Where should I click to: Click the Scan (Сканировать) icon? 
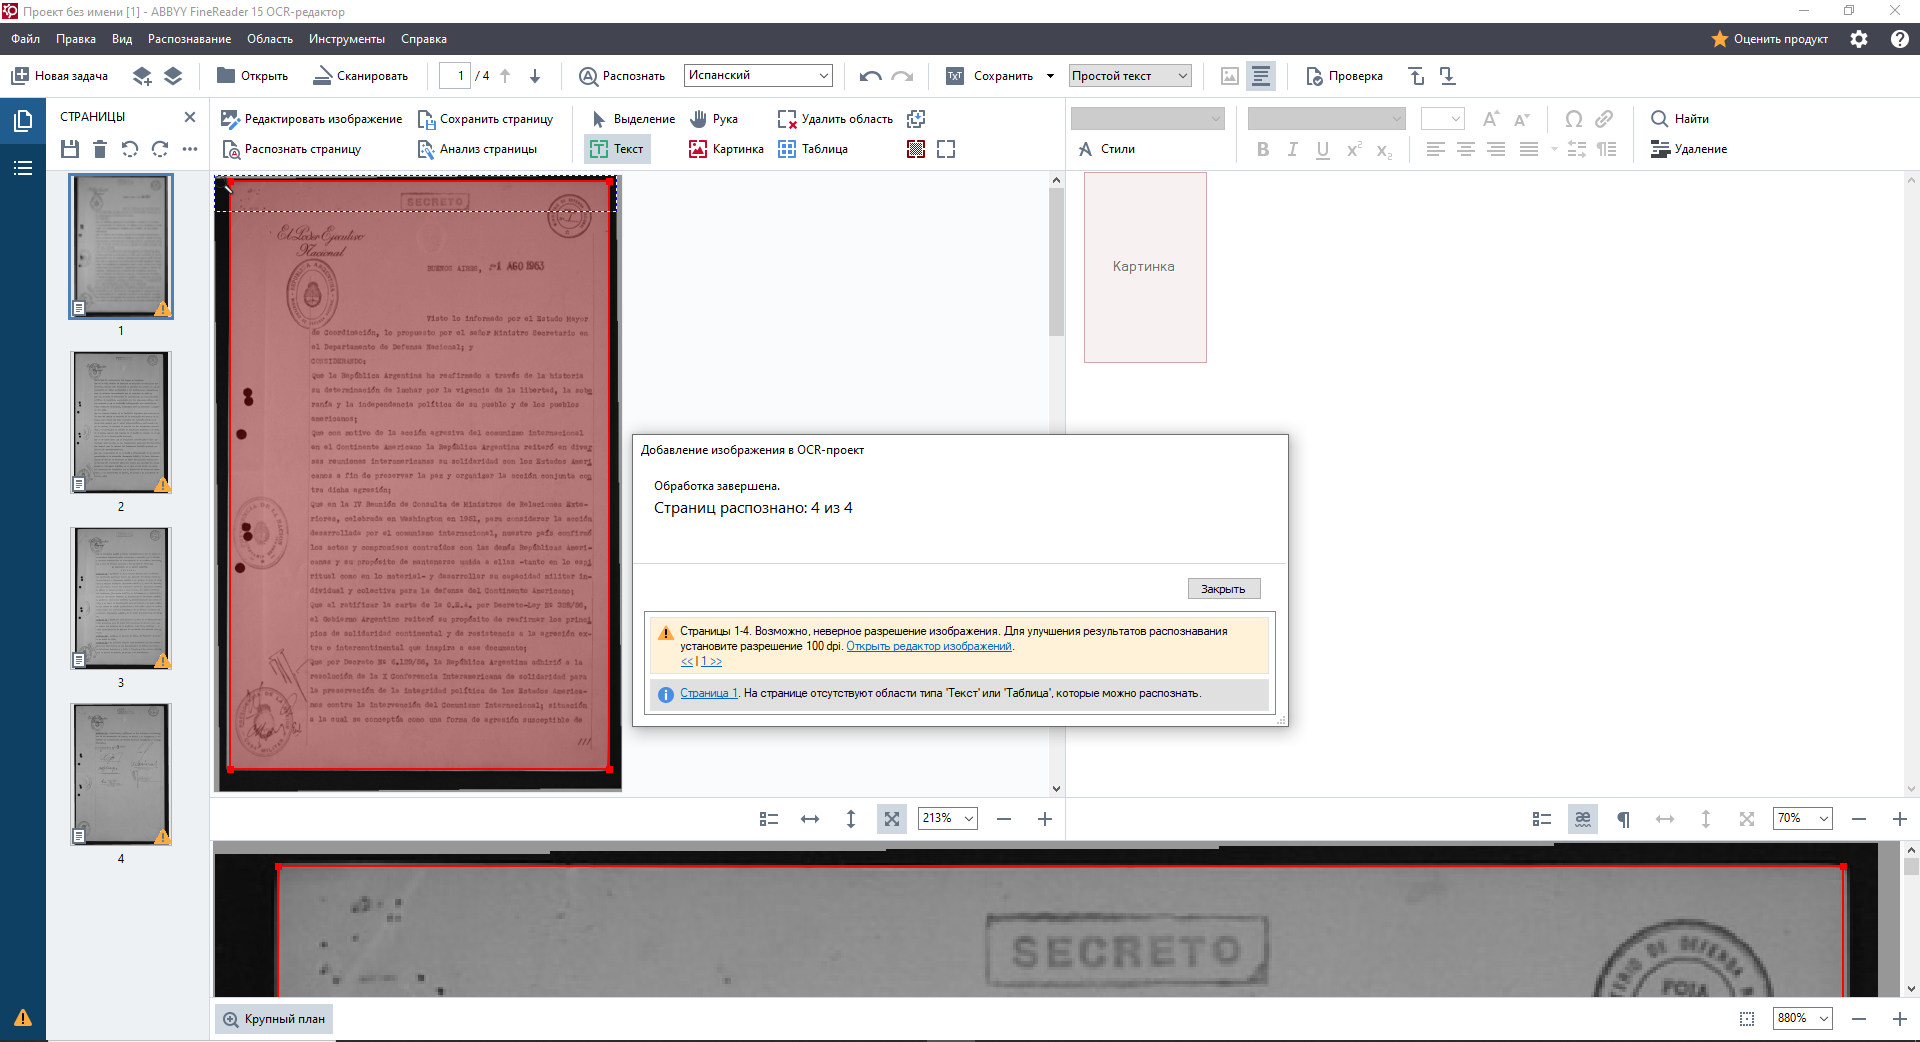click(x=323, y=76)
